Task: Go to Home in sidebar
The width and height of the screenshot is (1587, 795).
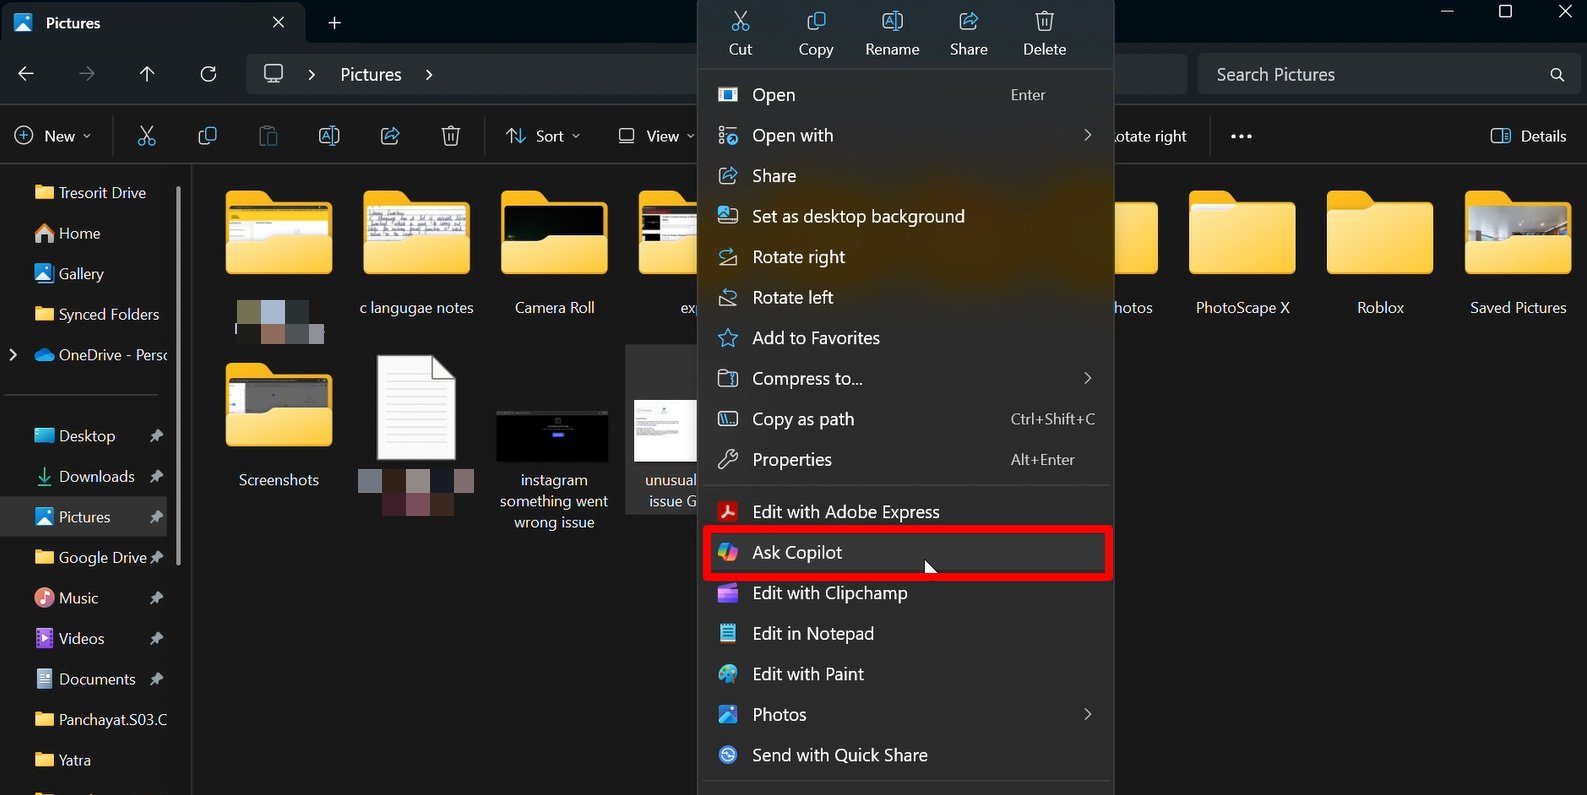Action: tap(68, 233)
